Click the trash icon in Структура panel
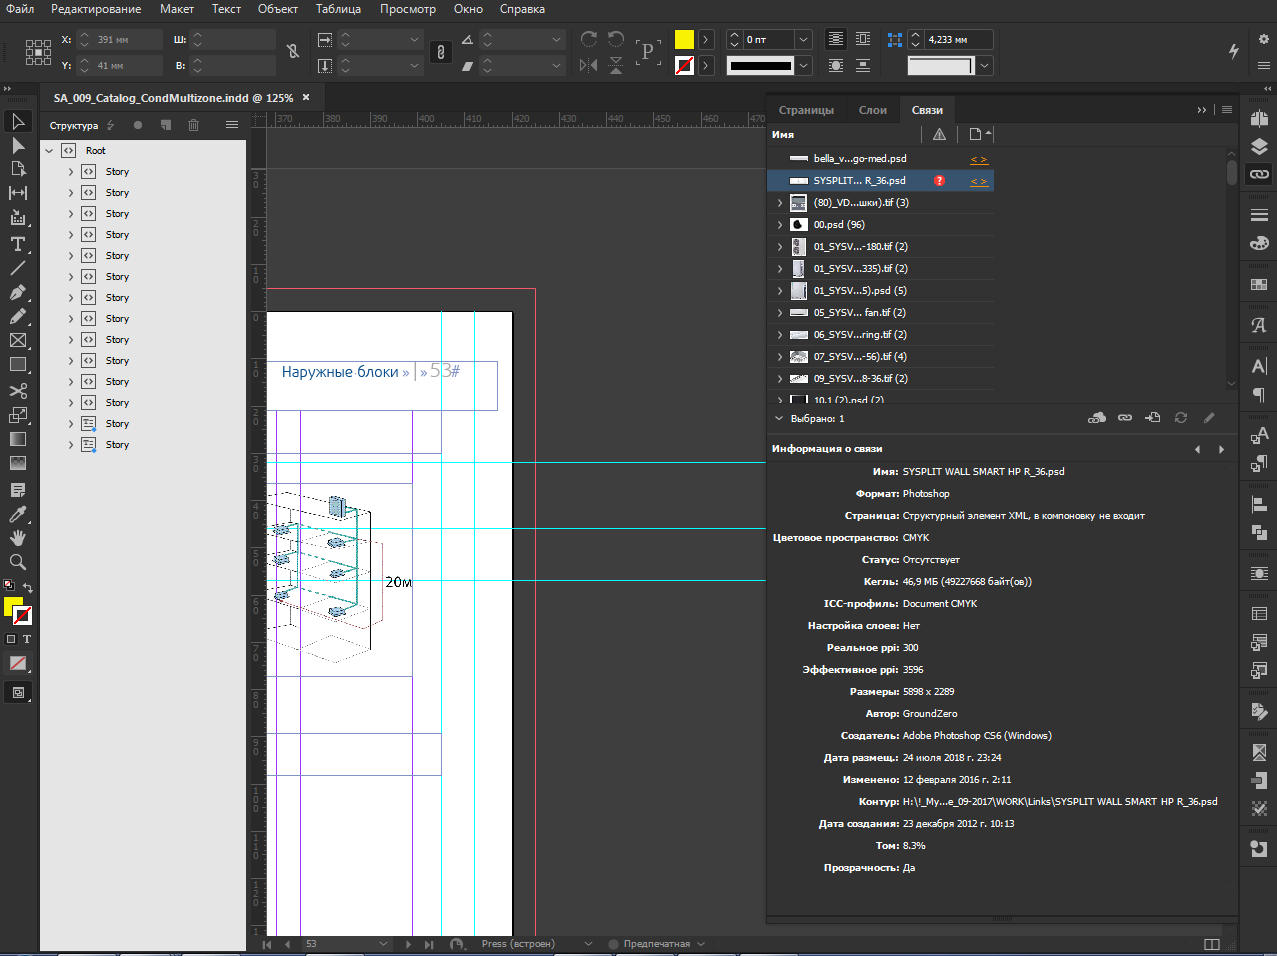1277x956 pixels. coord(194,125)
